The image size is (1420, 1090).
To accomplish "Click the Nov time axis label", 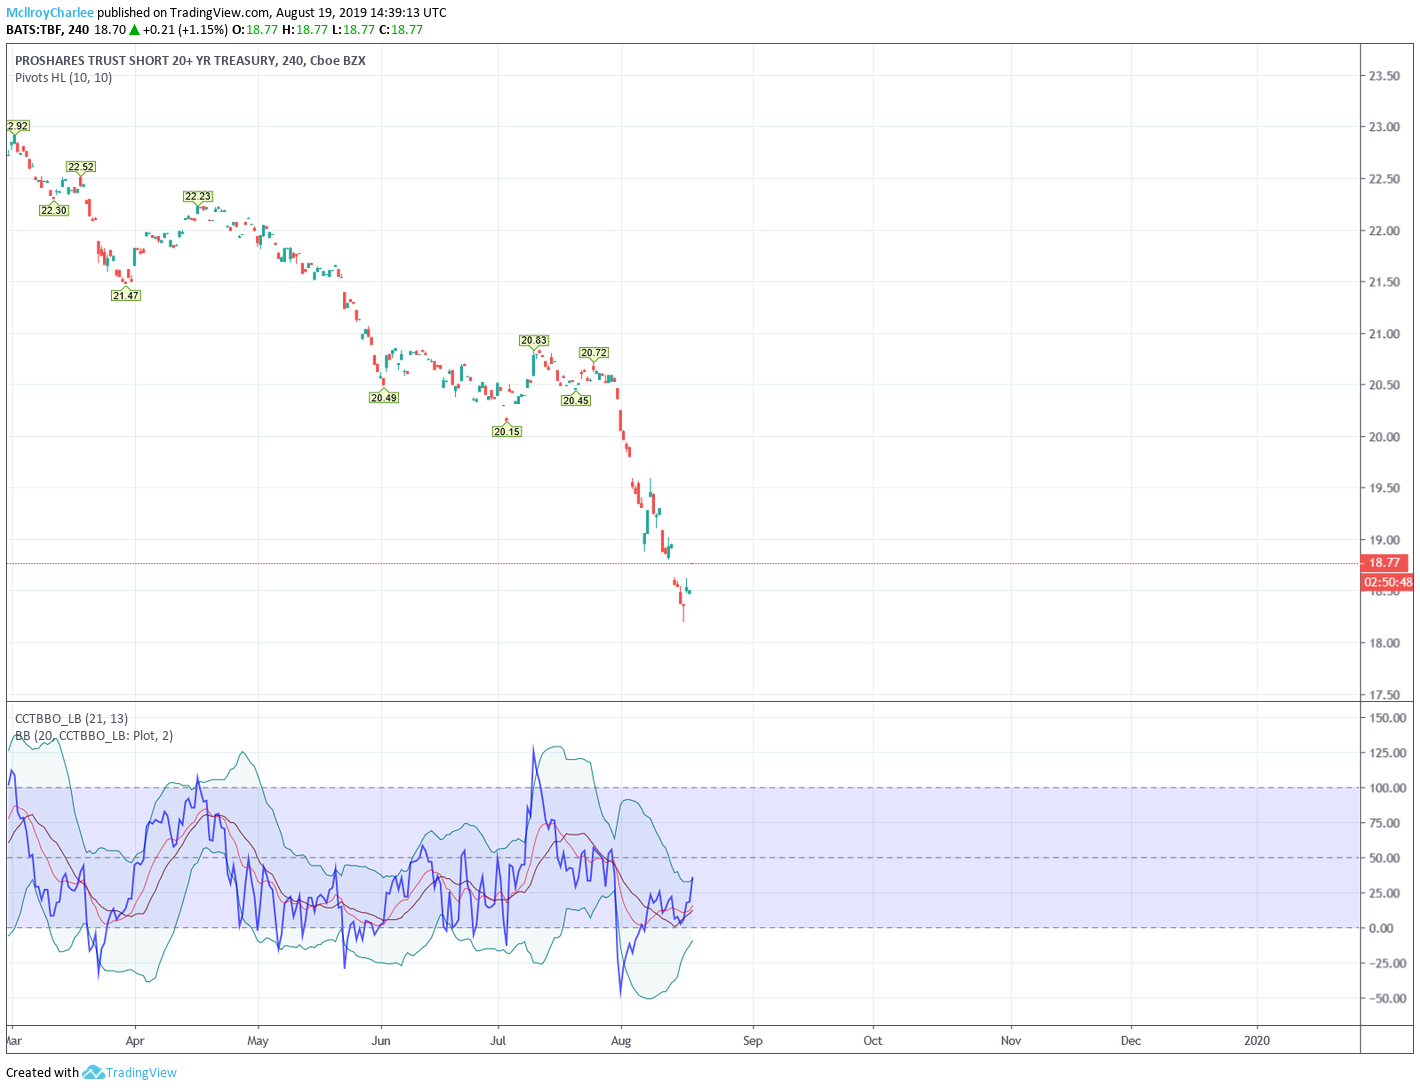I will (1011, 1040).
